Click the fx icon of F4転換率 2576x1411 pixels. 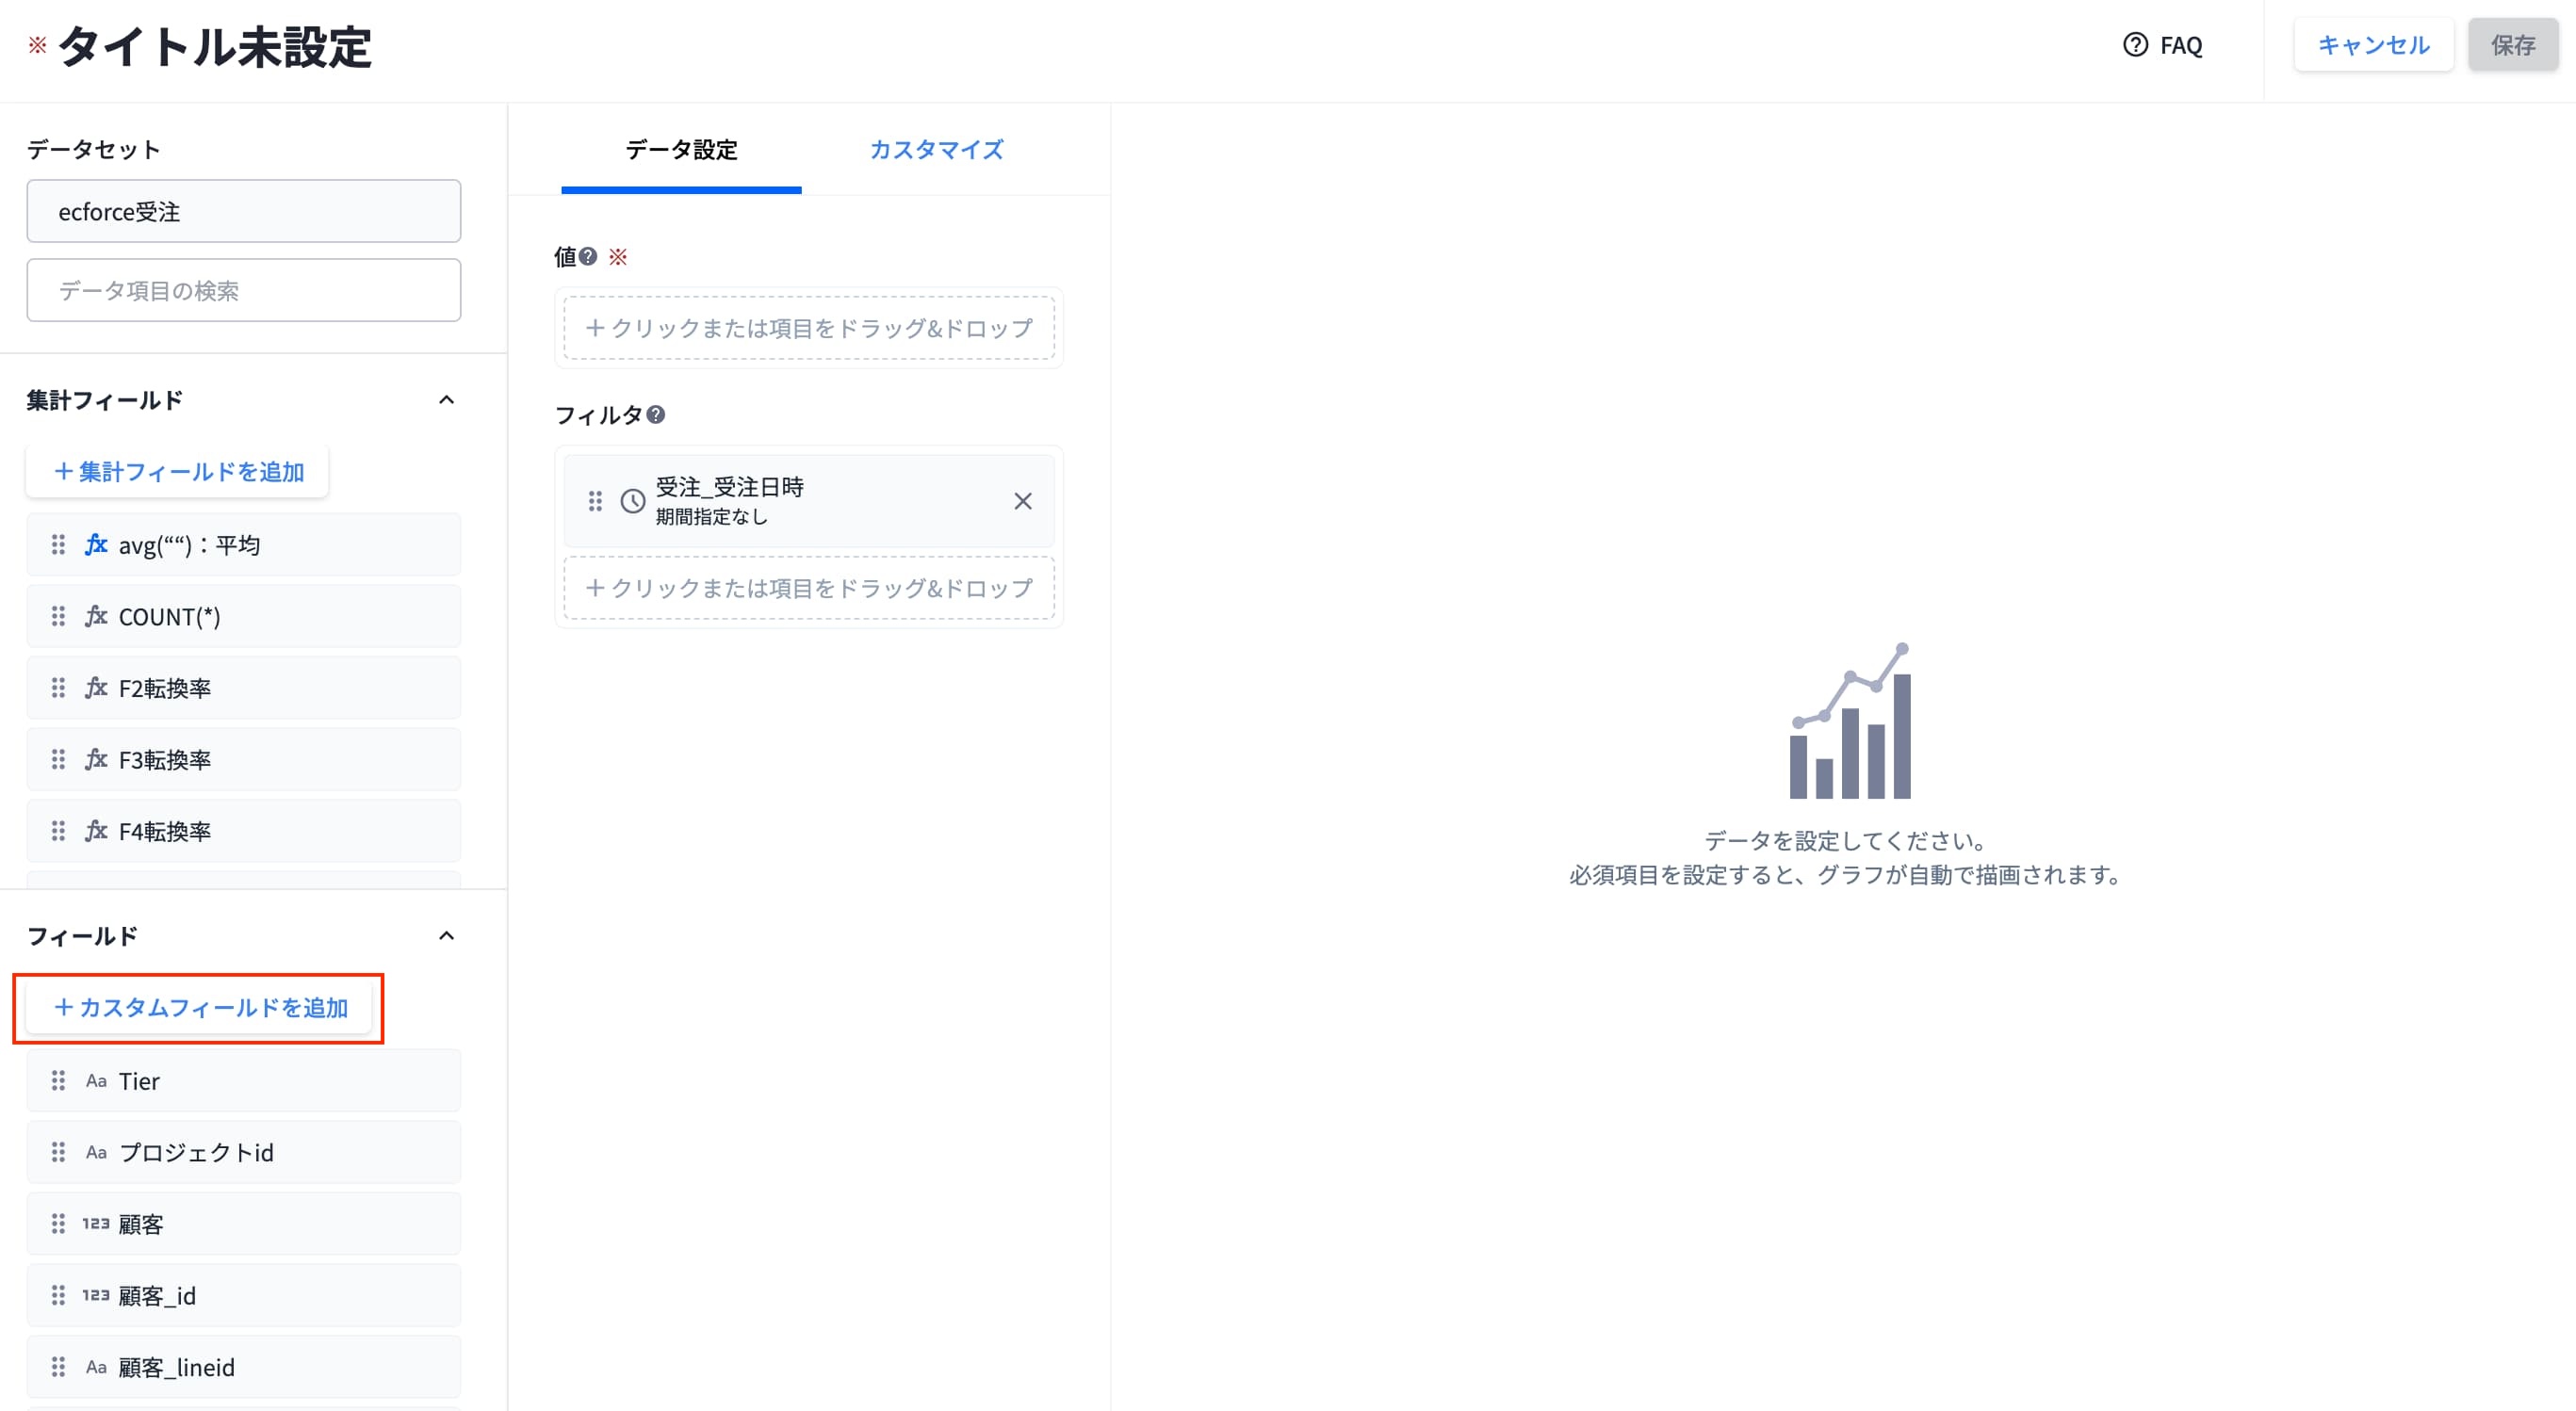[96, 831]
